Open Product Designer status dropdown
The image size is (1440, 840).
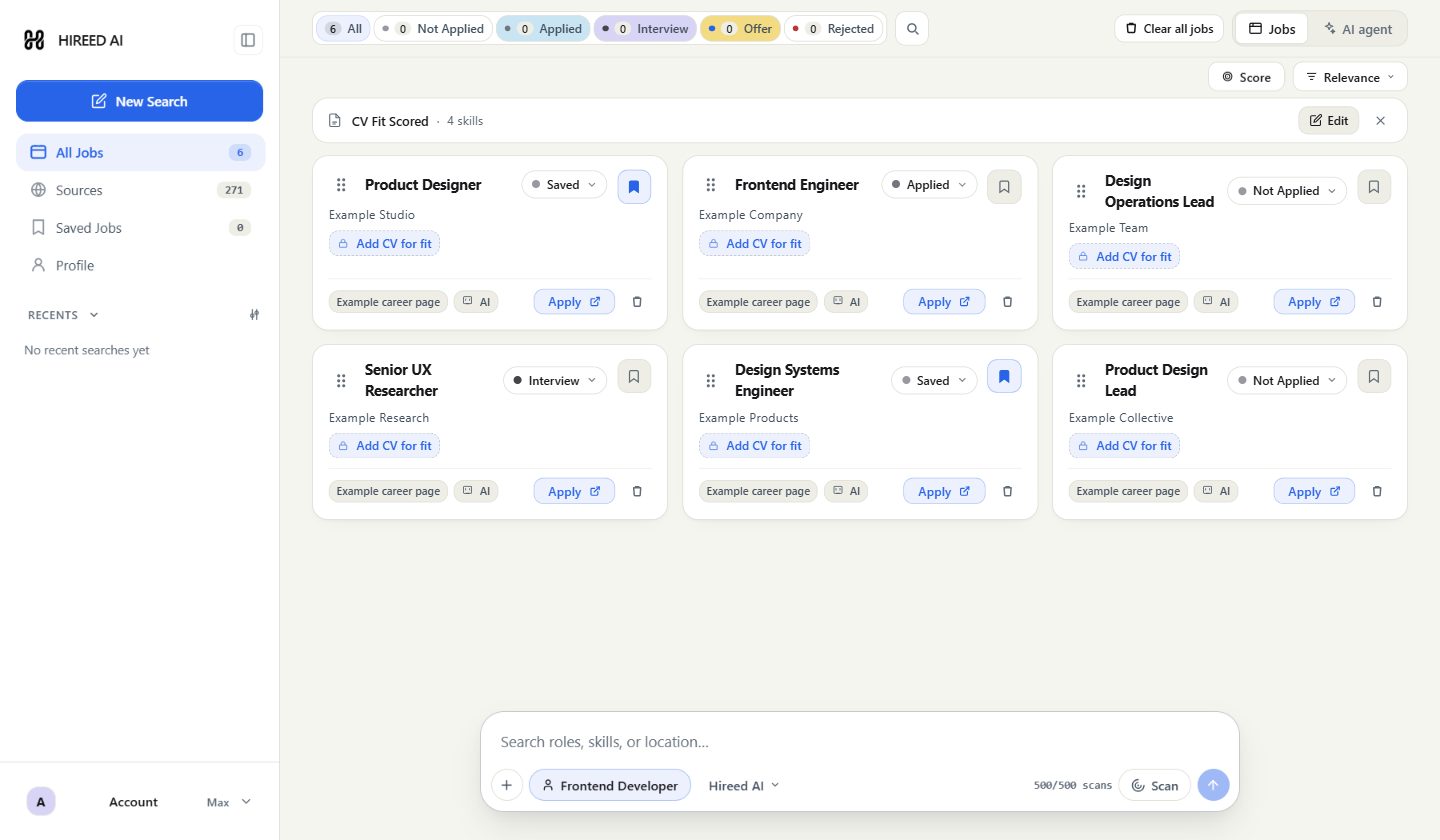tap(564, 185)
